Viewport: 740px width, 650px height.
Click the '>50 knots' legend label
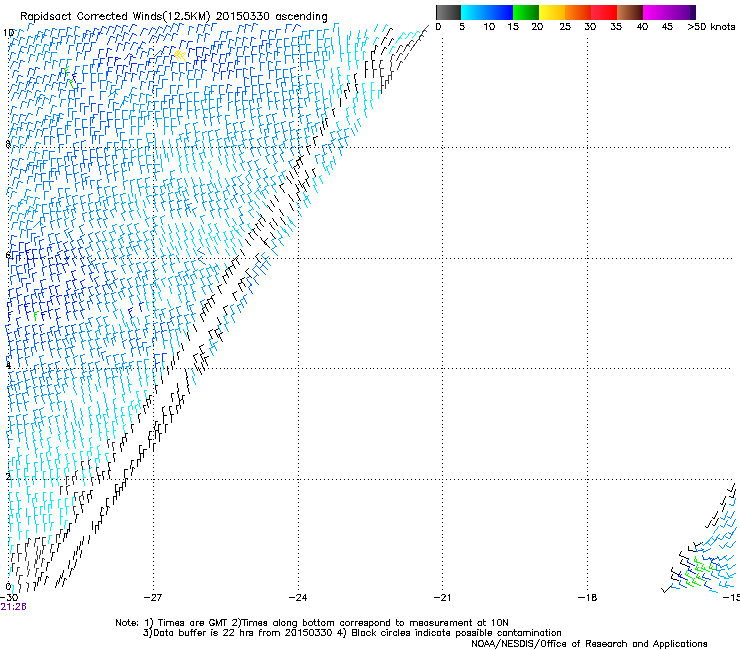pos(711,27)
